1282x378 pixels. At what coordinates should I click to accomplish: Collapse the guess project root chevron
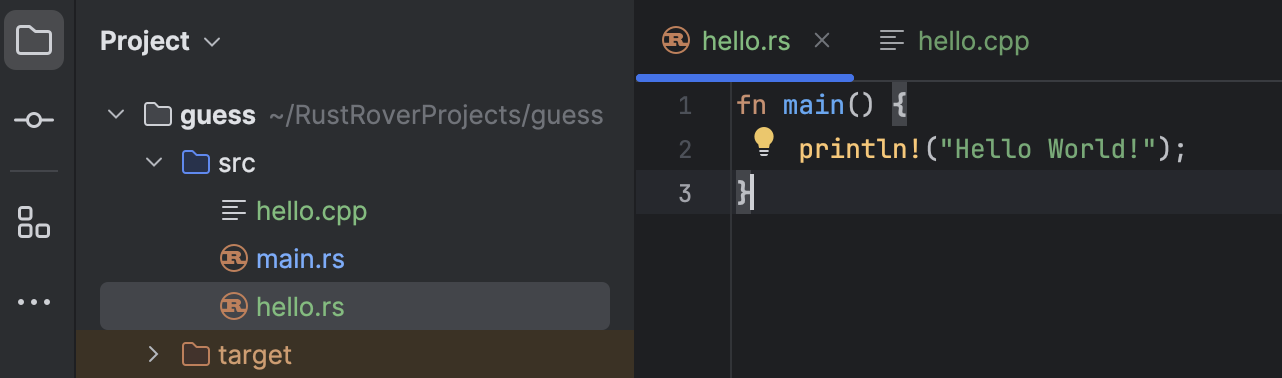point(117,115)
